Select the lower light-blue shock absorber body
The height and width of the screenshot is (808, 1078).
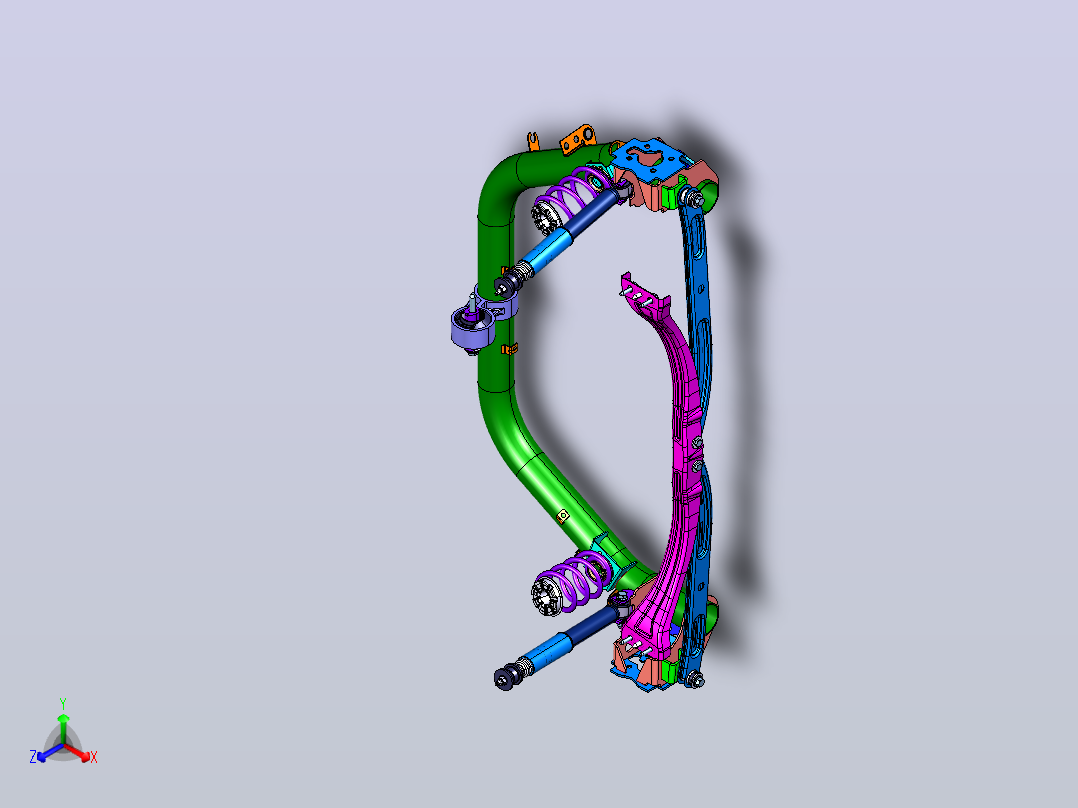[547, 652]
